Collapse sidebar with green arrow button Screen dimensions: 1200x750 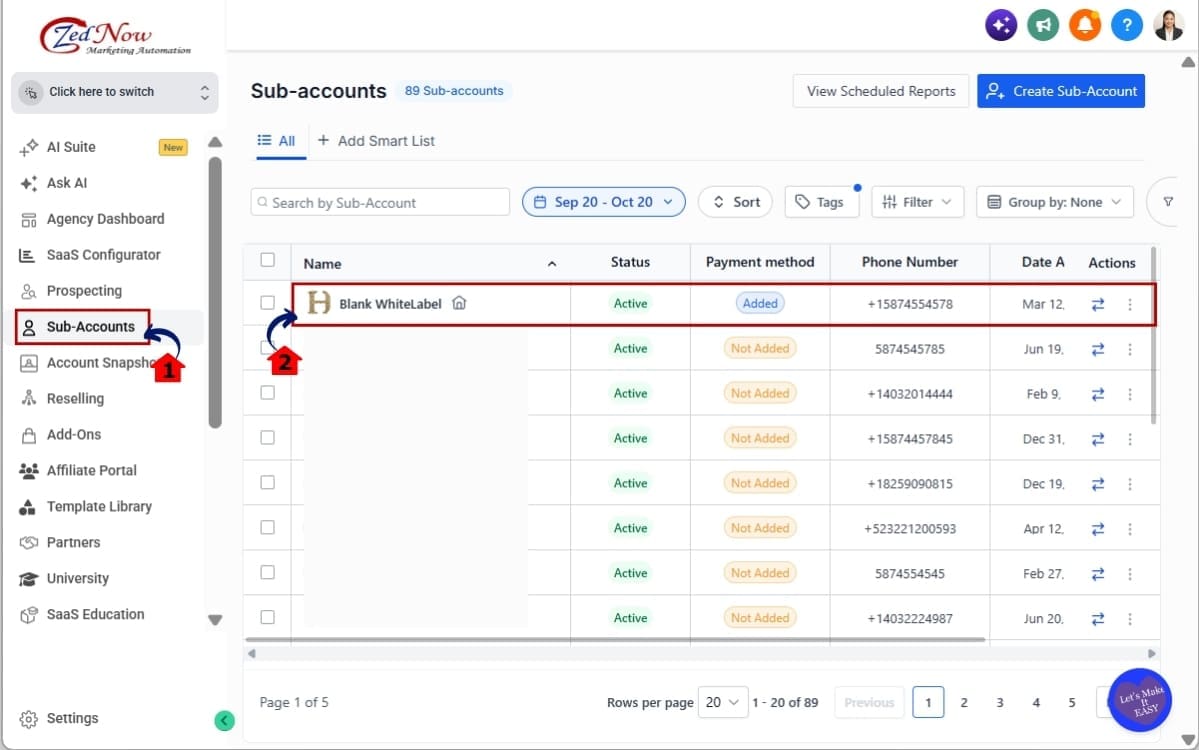coord(225,720)
